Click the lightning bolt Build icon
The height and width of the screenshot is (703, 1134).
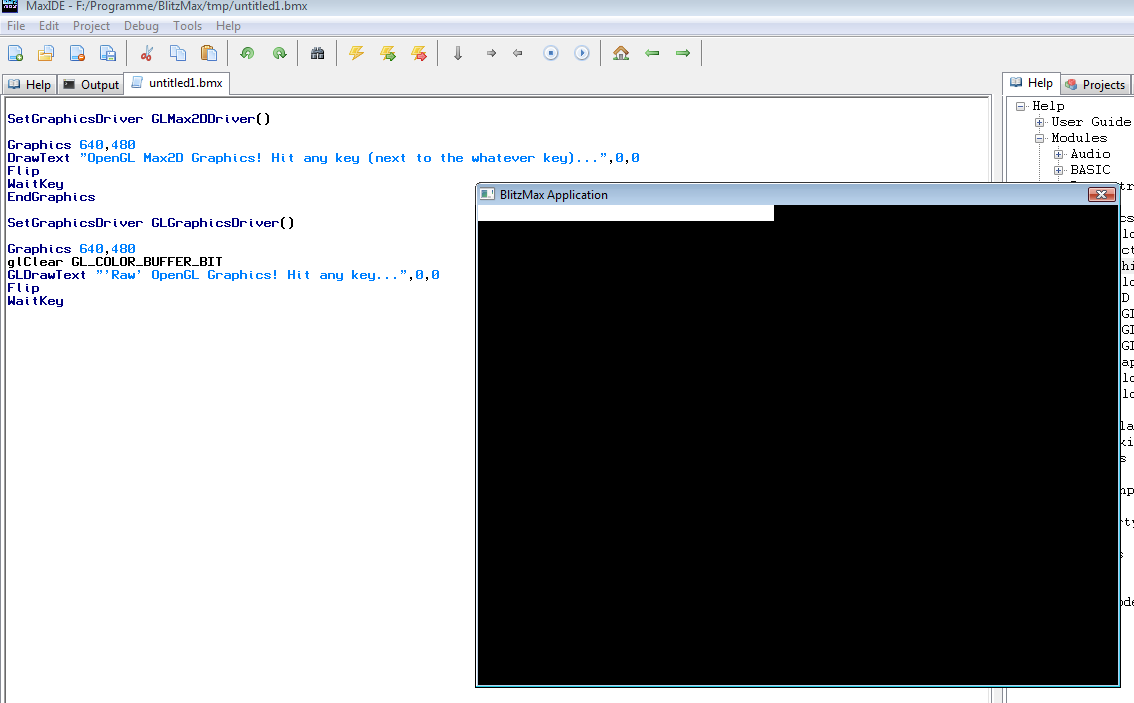pos(356,53)
